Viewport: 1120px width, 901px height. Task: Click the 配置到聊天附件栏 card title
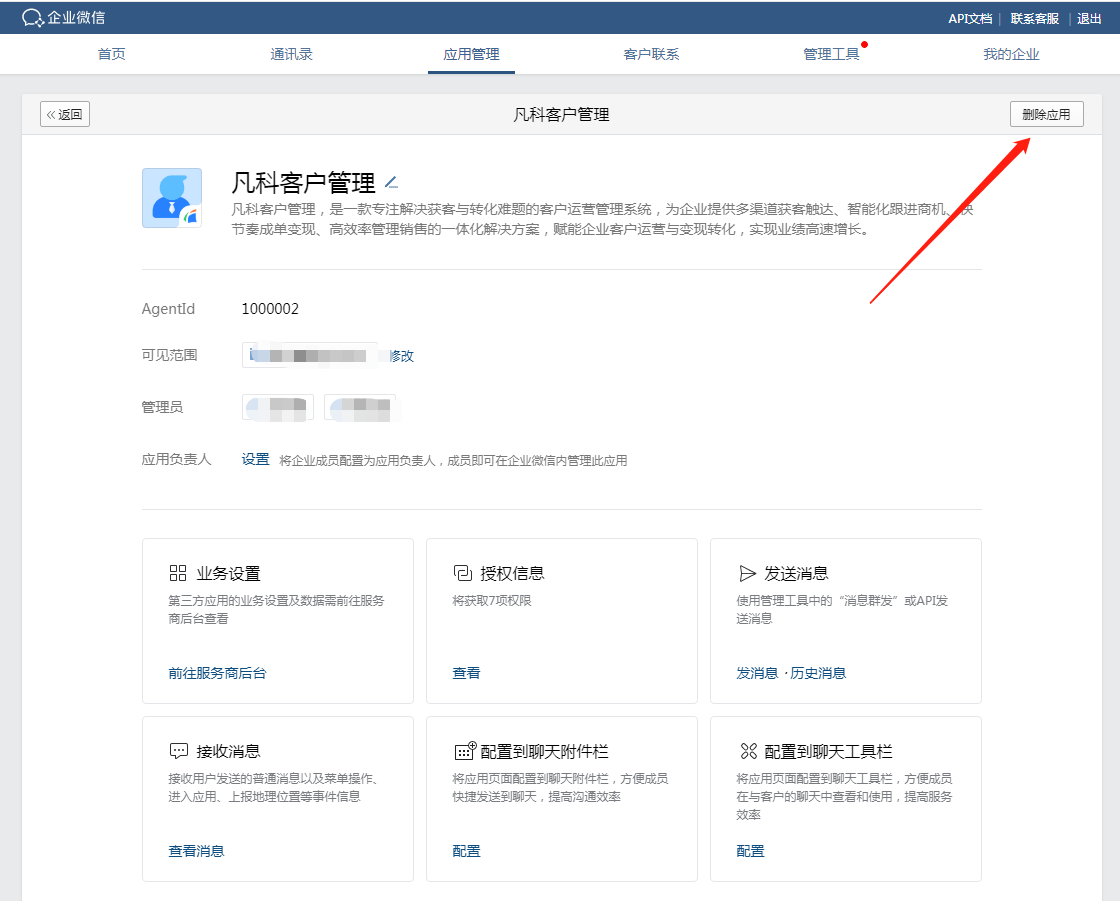[544, 751]
